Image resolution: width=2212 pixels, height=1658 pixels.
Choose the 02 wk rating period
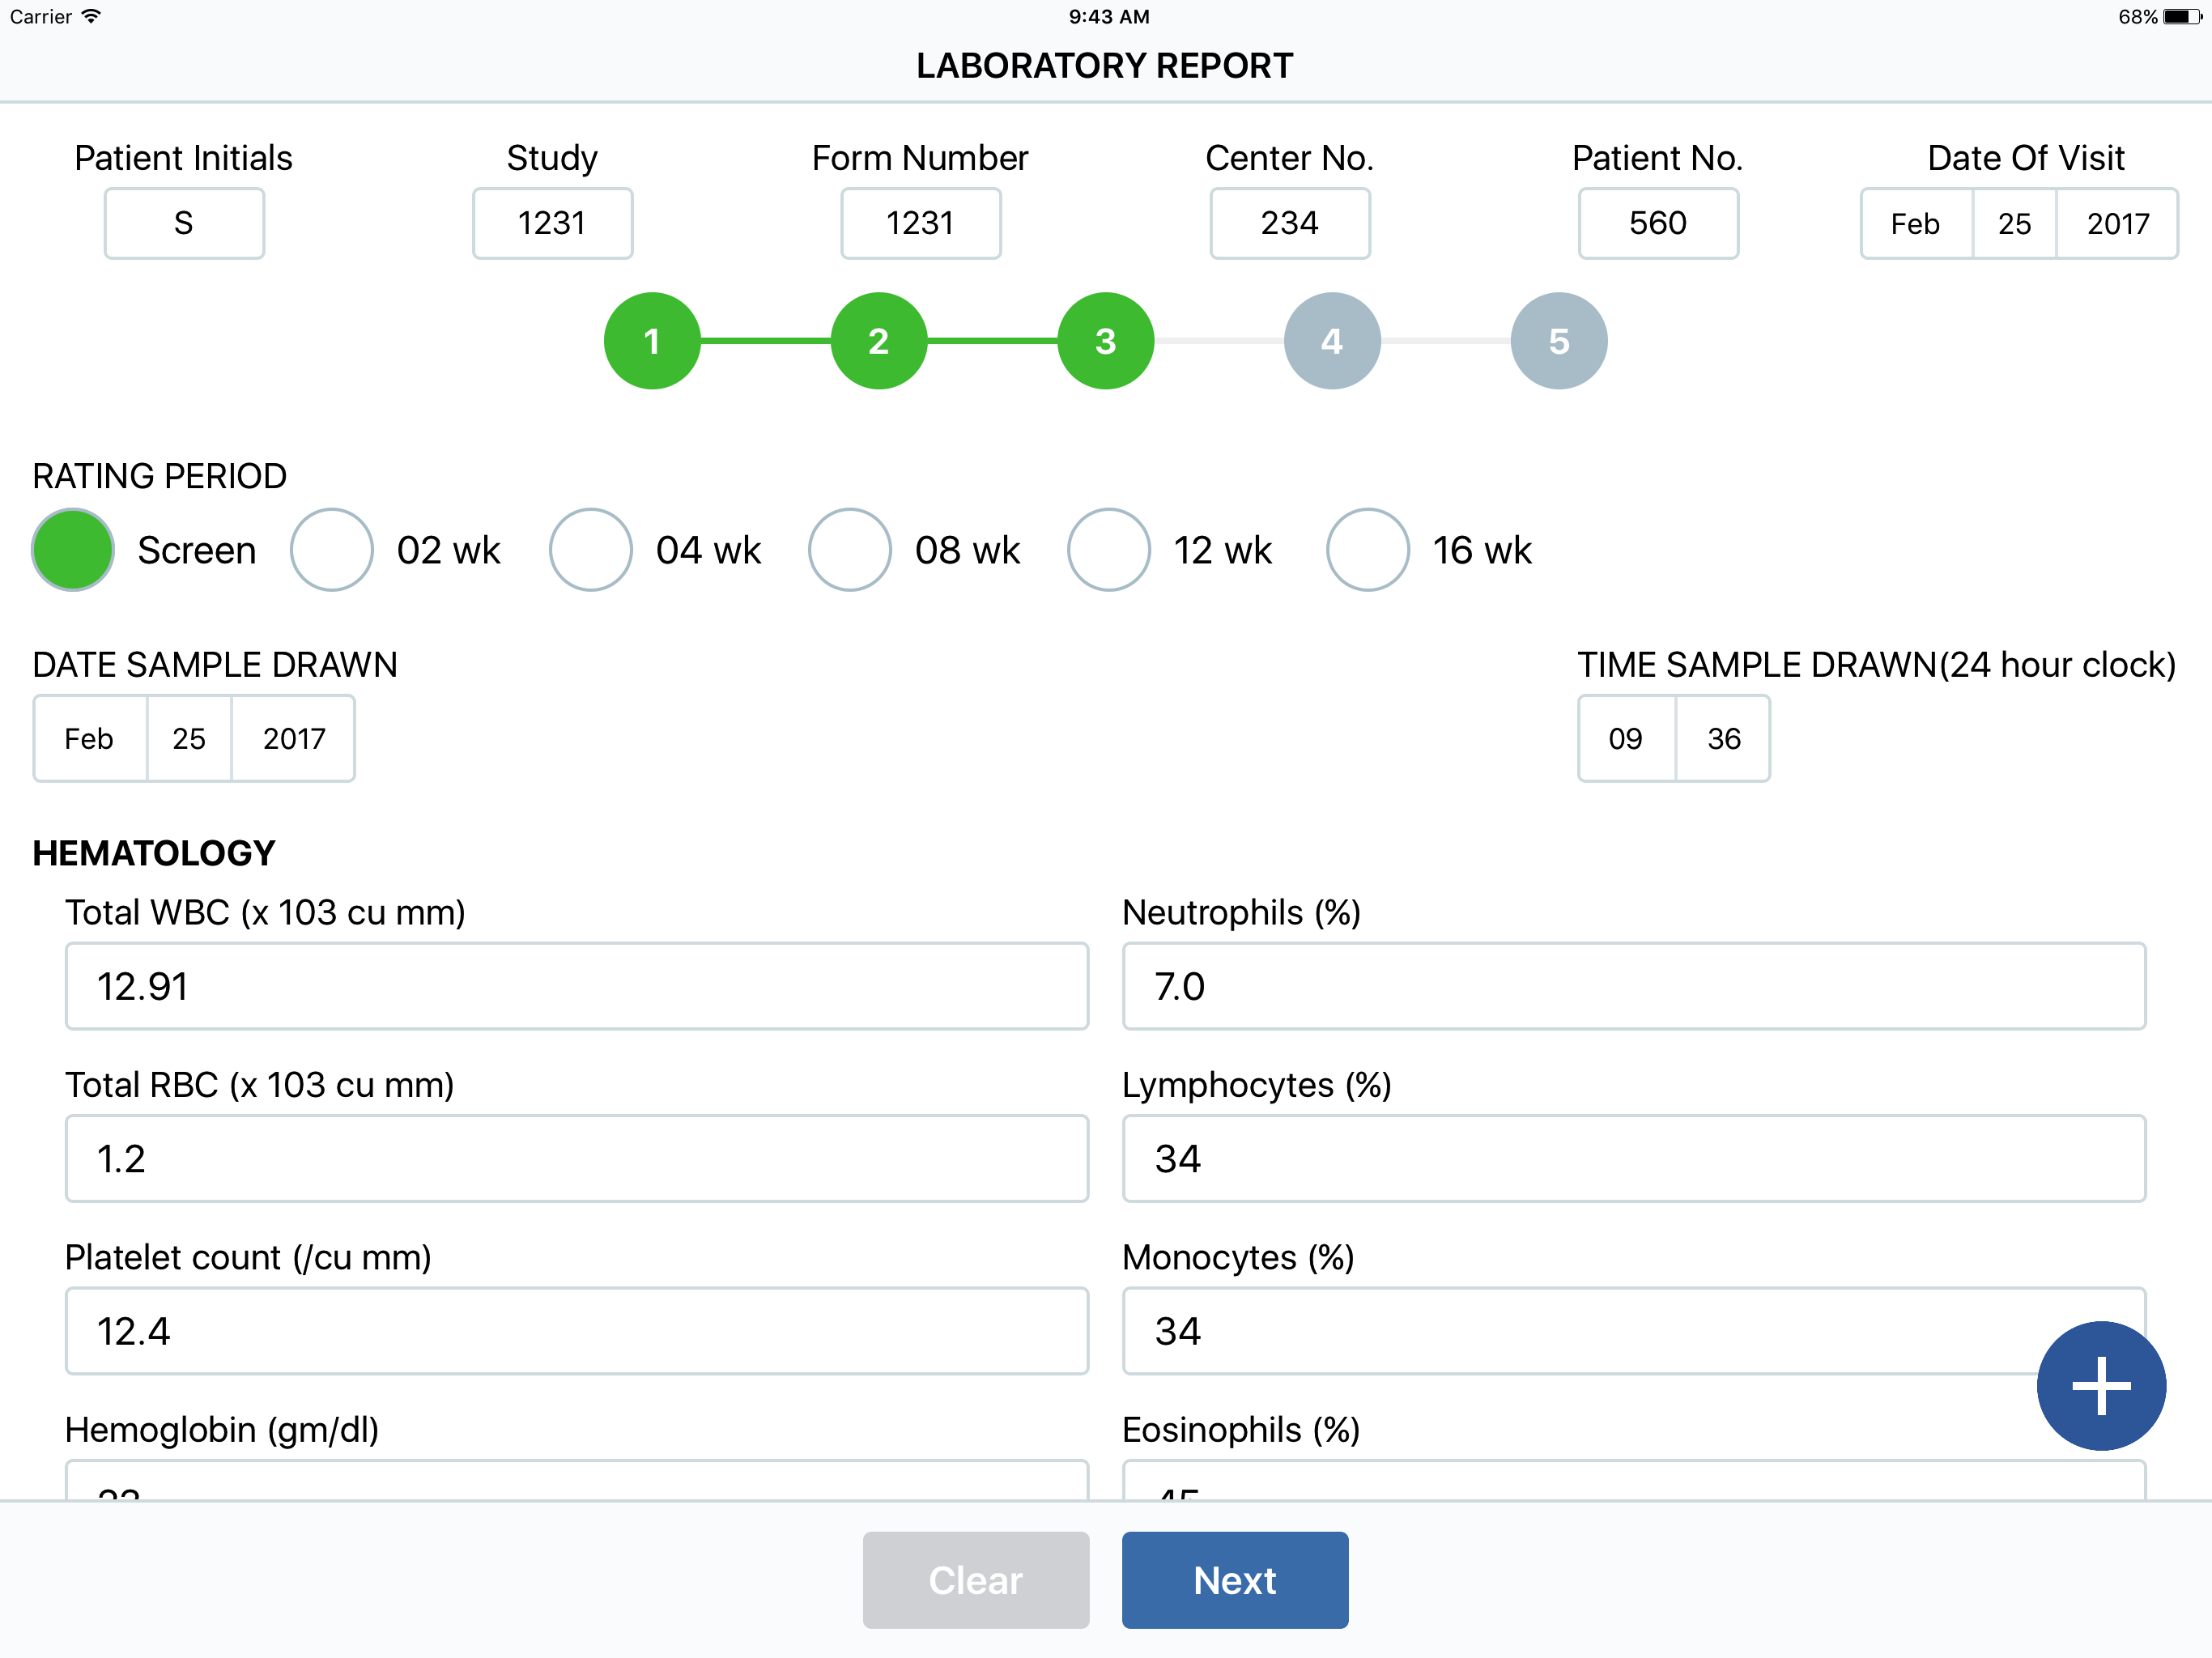332,550
